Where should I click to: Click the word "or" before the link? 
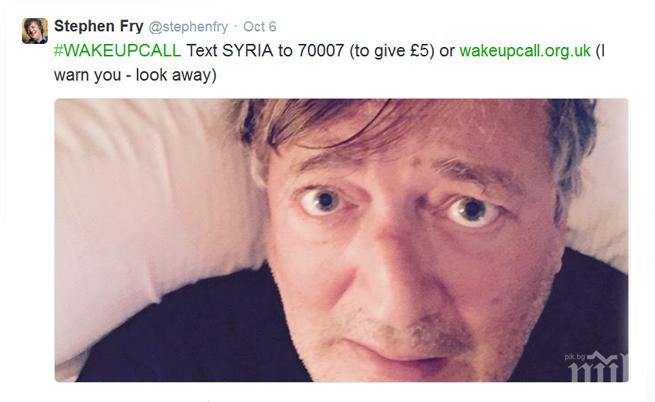coord(447,51)
